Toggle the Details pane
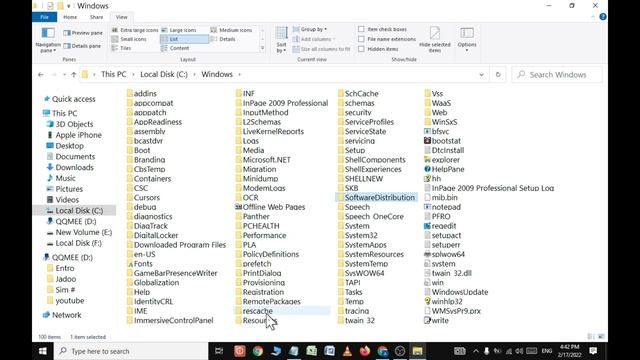This screenshot has height=360, width=640. pos(82,46)
